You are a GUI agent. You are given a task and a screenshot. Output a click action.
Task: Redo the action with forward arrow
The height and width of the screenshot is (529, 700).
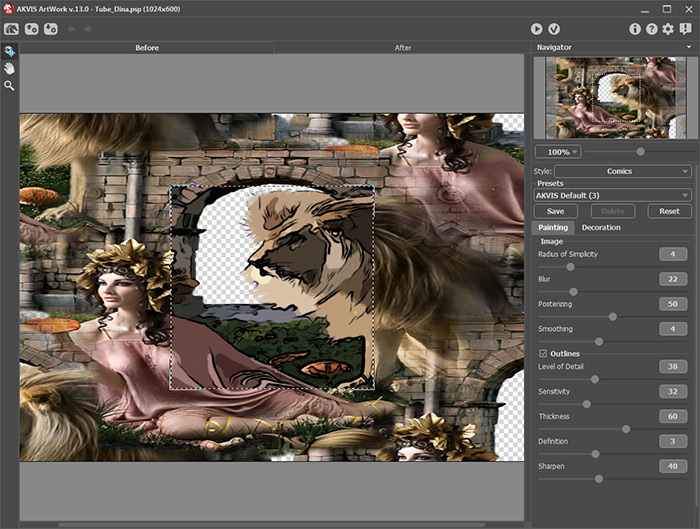click(88, 29)
